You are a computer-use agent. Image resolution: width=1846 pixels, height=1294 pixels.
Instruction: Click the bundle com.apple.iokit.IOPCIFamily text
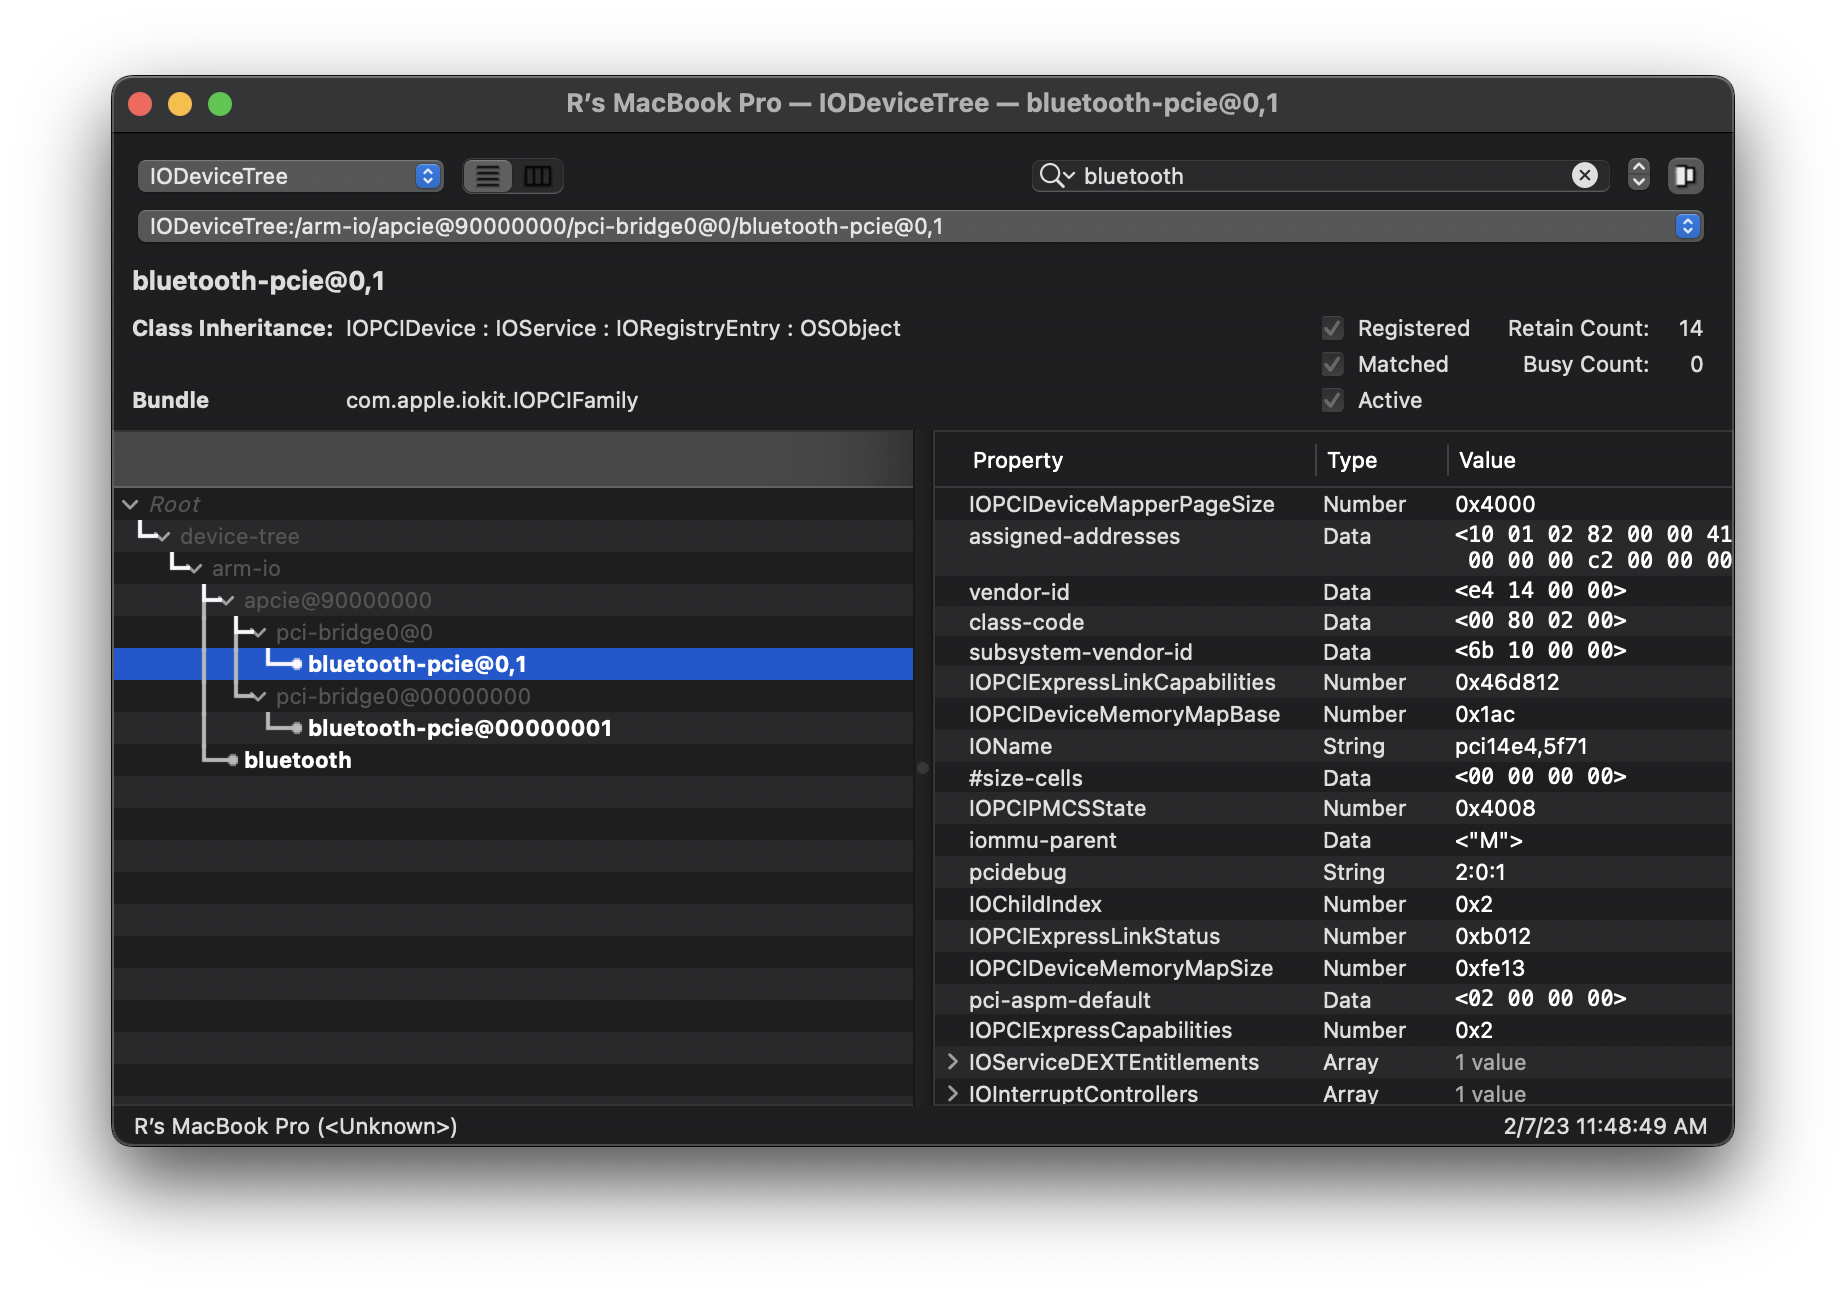tap(492, 400)
